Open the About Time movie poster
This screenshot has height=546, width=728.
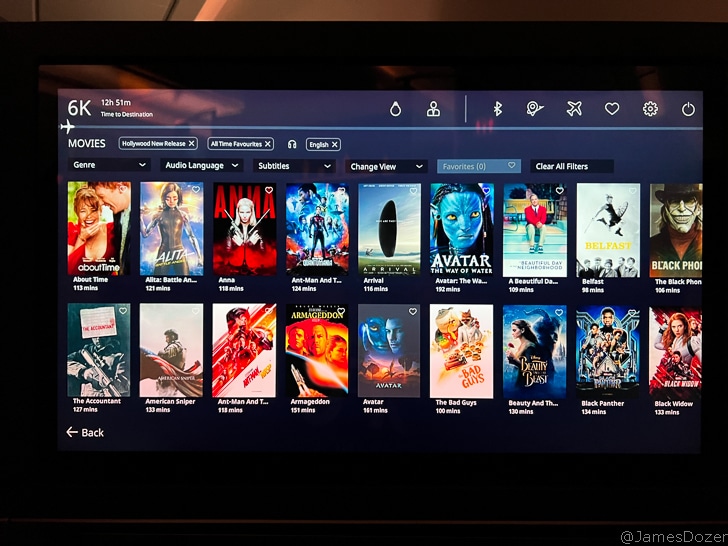click(99, 228)
